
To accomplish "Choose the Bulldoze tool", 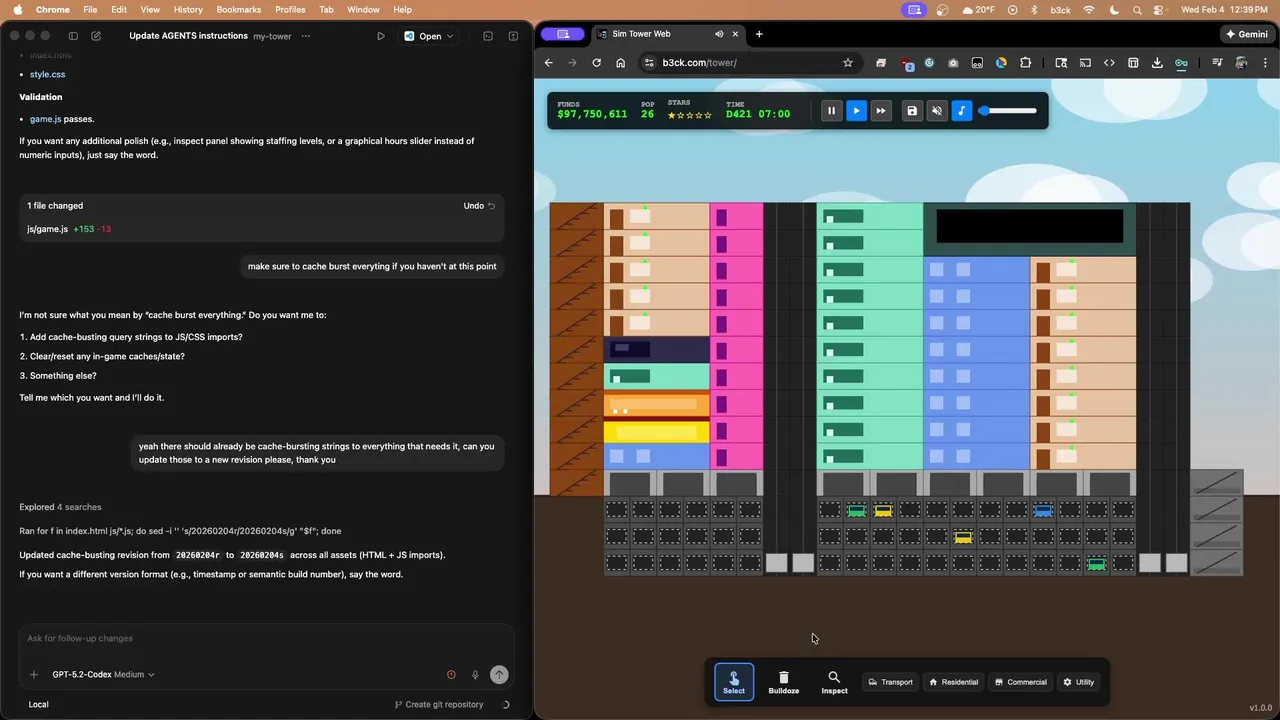I will (784, 682).
